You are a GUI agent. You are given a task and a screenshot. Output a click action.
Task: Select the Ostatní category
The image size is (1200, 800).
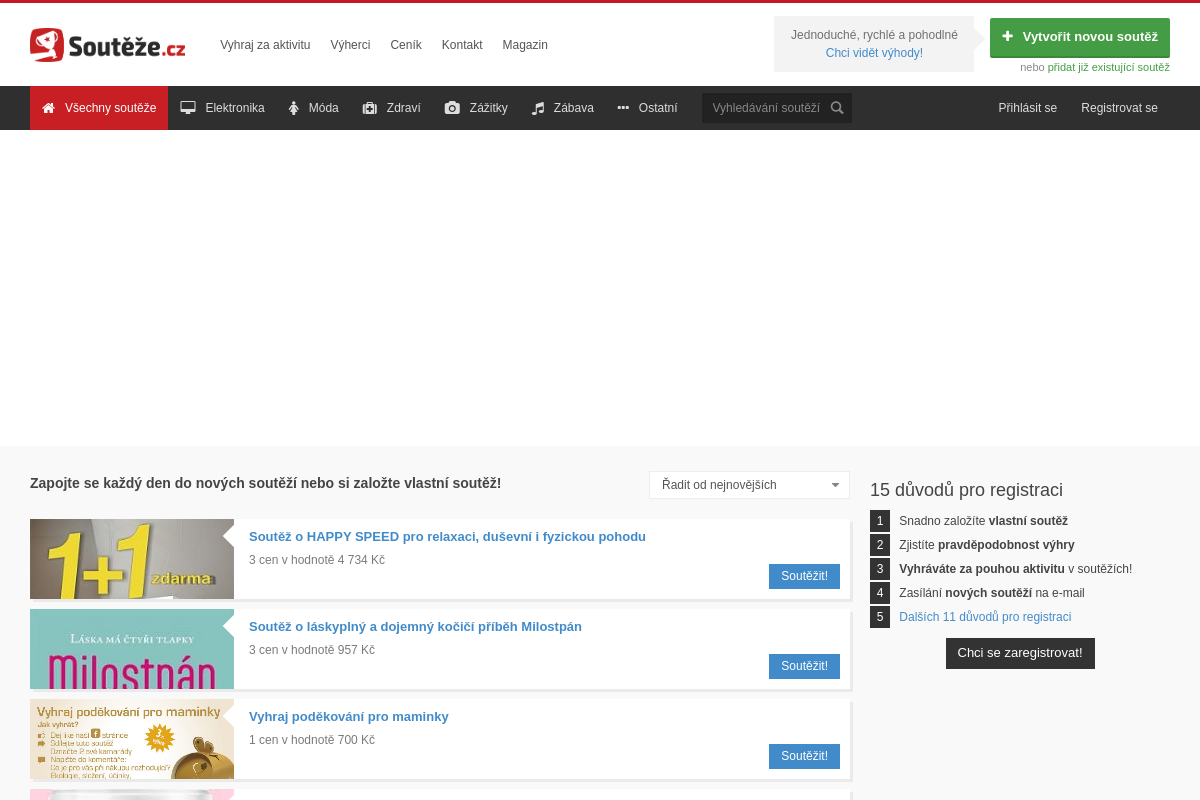pyautogui.click(x=647, y=108)
